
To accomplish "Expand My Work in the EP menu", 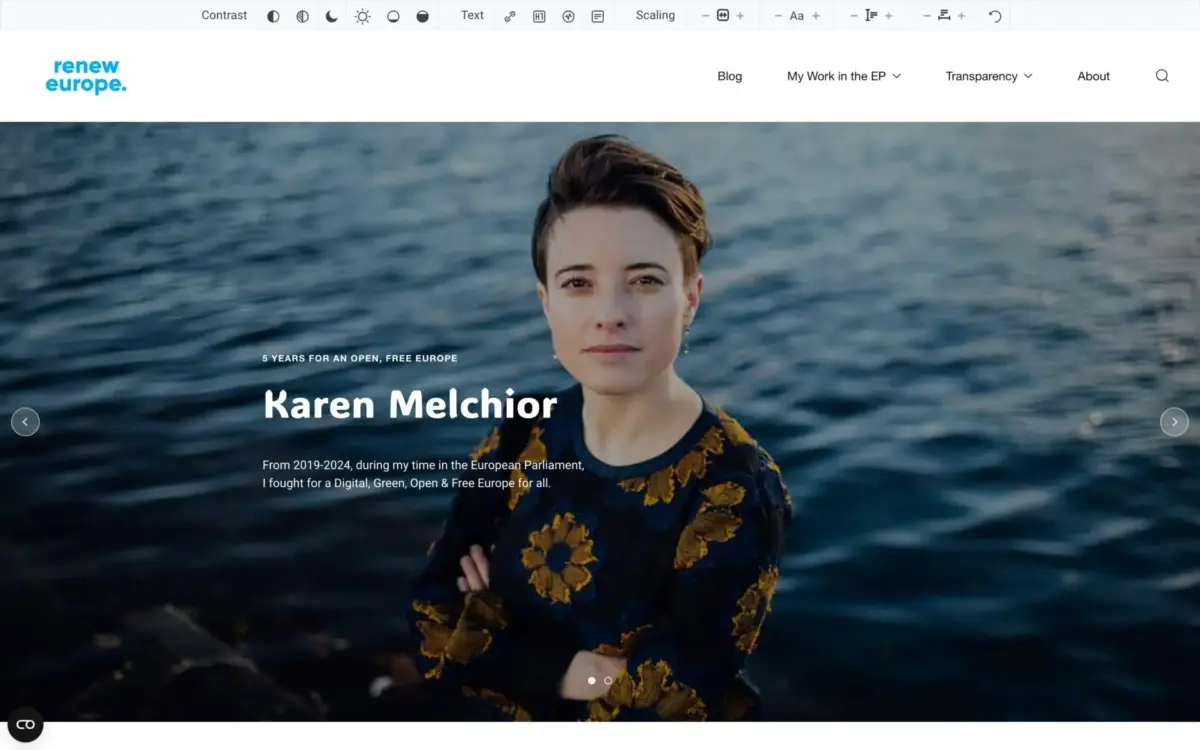I will [843, 76].
